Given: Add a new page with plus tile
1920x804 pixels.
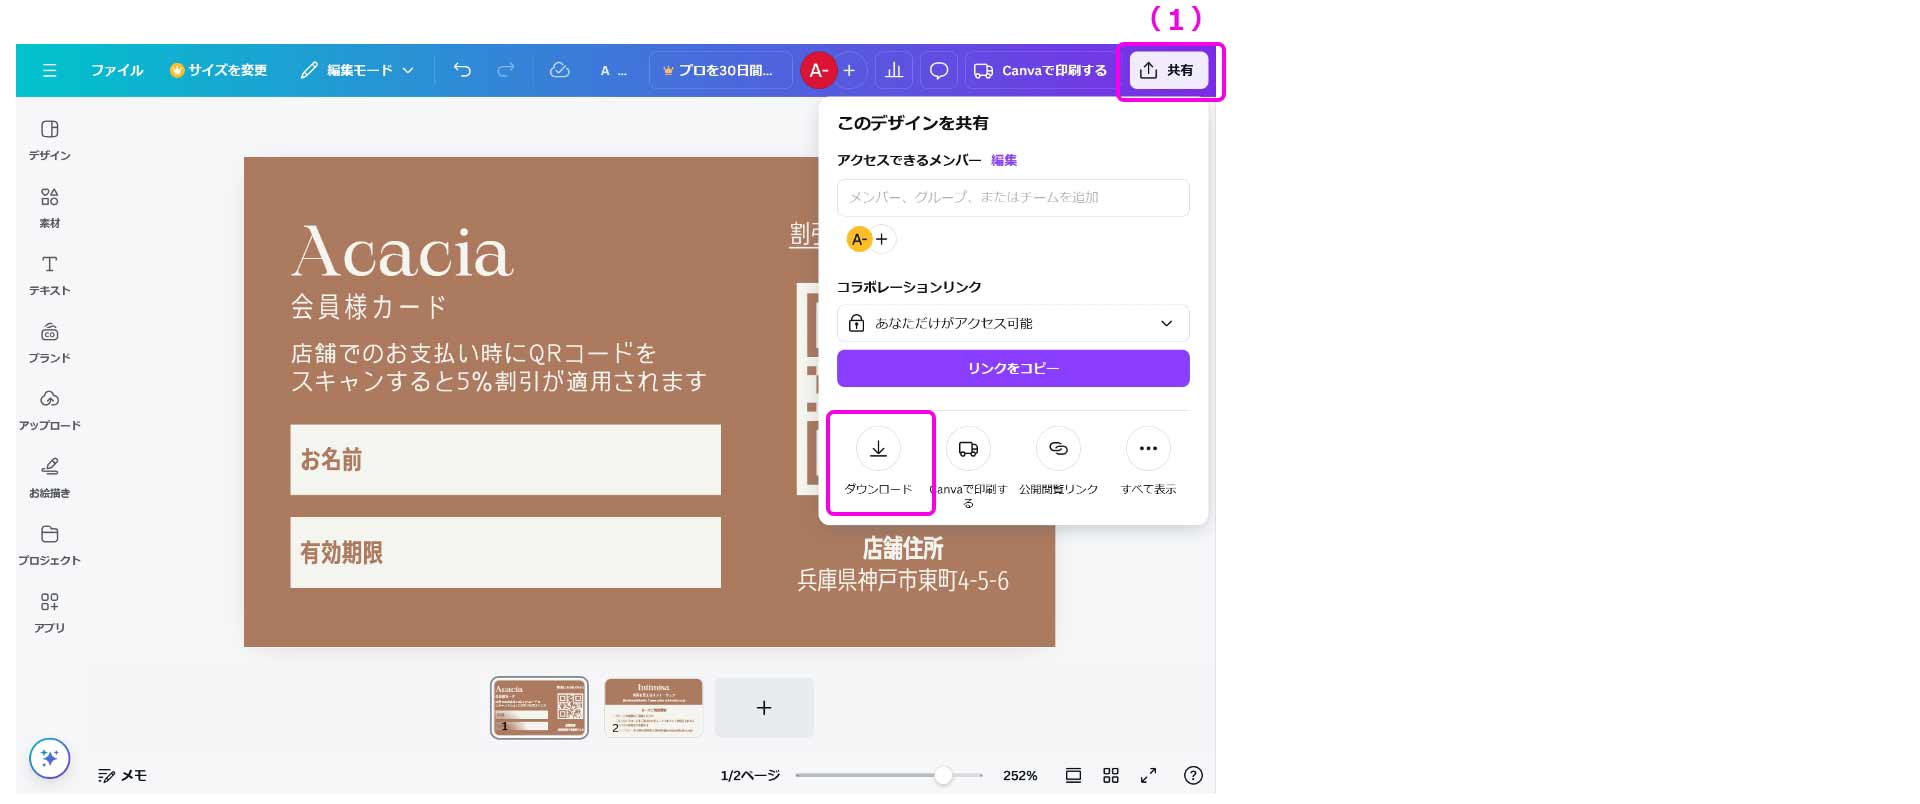Looking at the screenshot, I should click(764, 708).
